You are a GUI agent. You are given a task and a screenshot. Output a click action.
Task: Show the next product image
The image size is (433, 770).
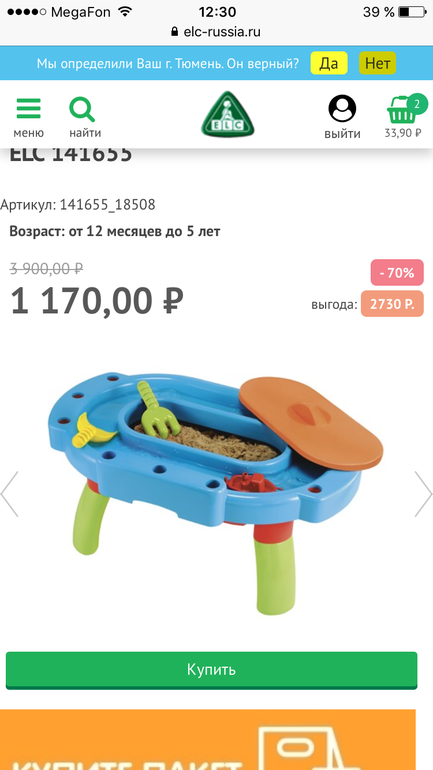pyautogui.click(x=423, y=494)
